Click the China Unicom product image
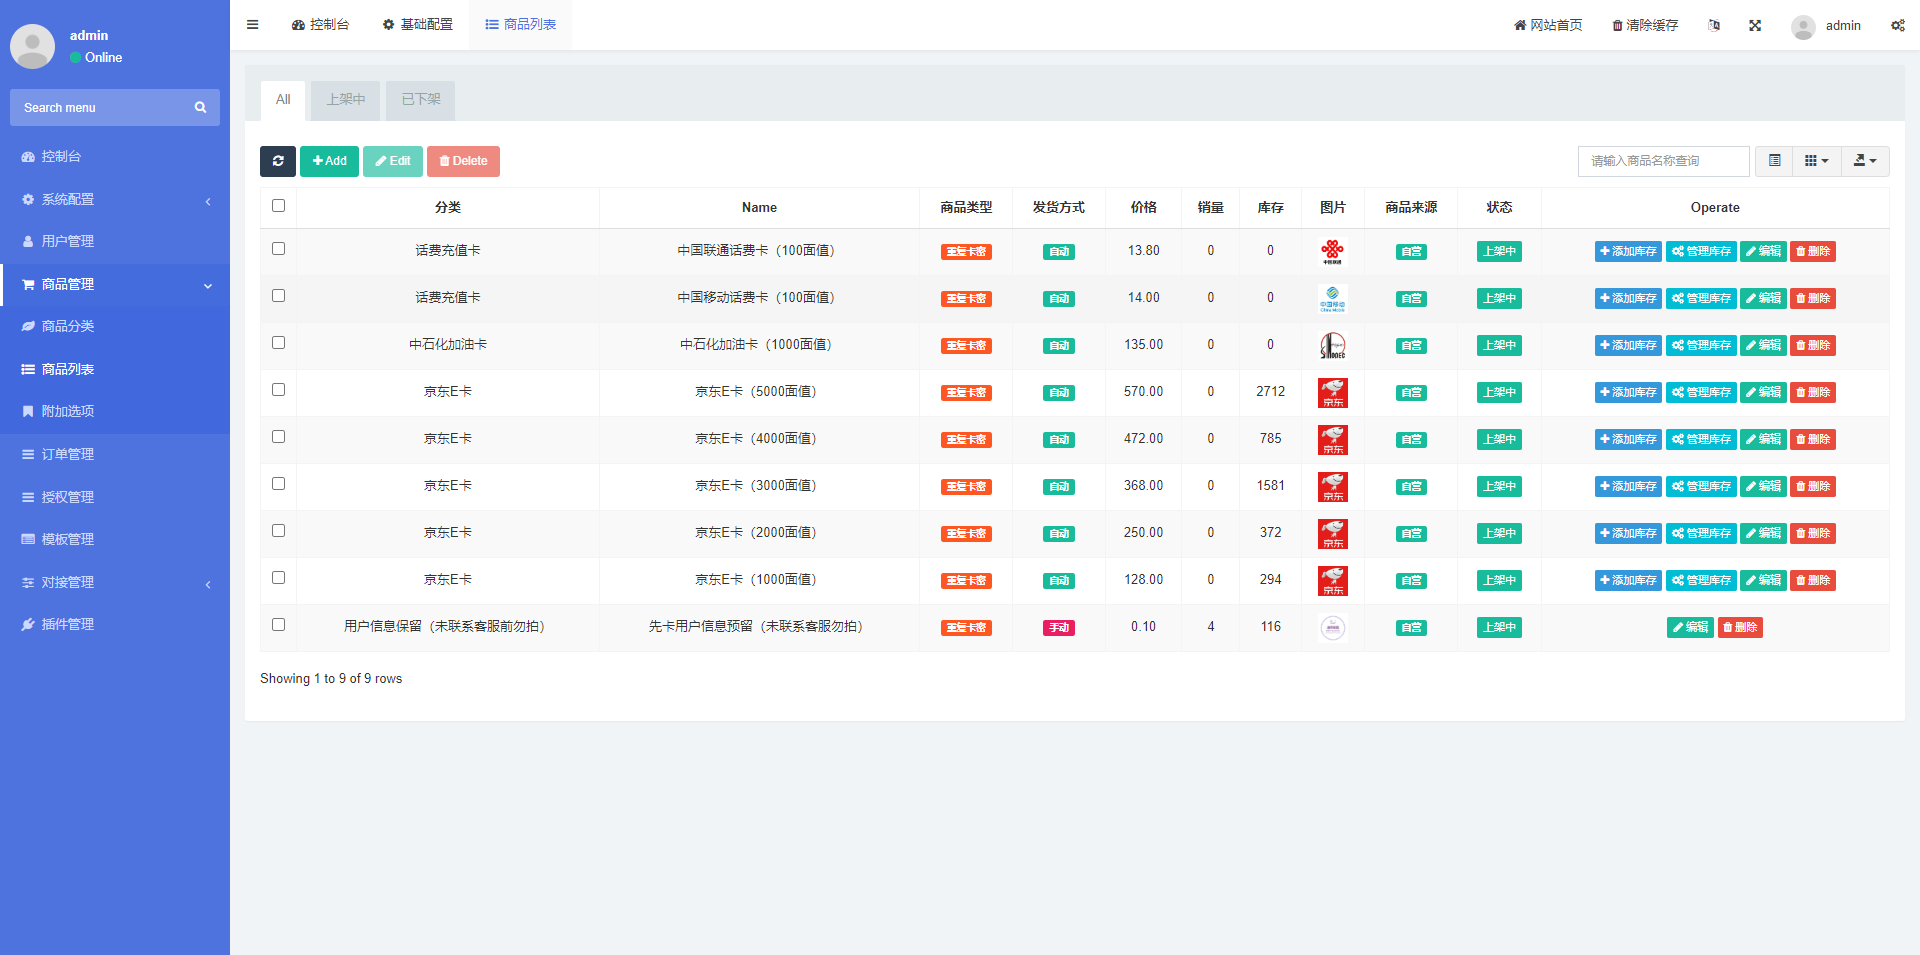Image resolution: width=1920 pixels, height=955 pixels. [x=1333, y=251]
